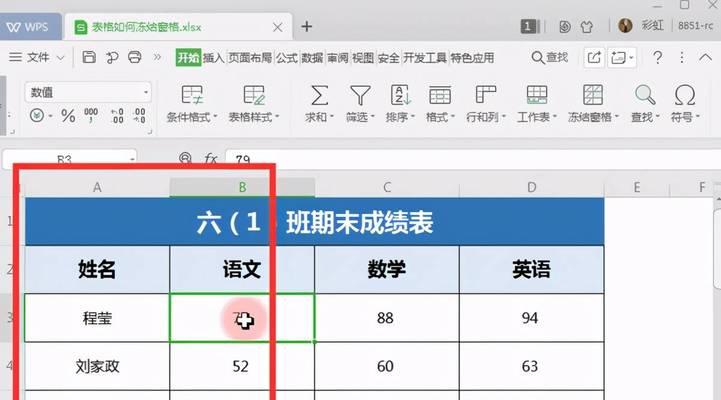The width and height of the screenshot is (721, 400).
Task: Click the user avatar 彩虹
Action: pos(625,26)
